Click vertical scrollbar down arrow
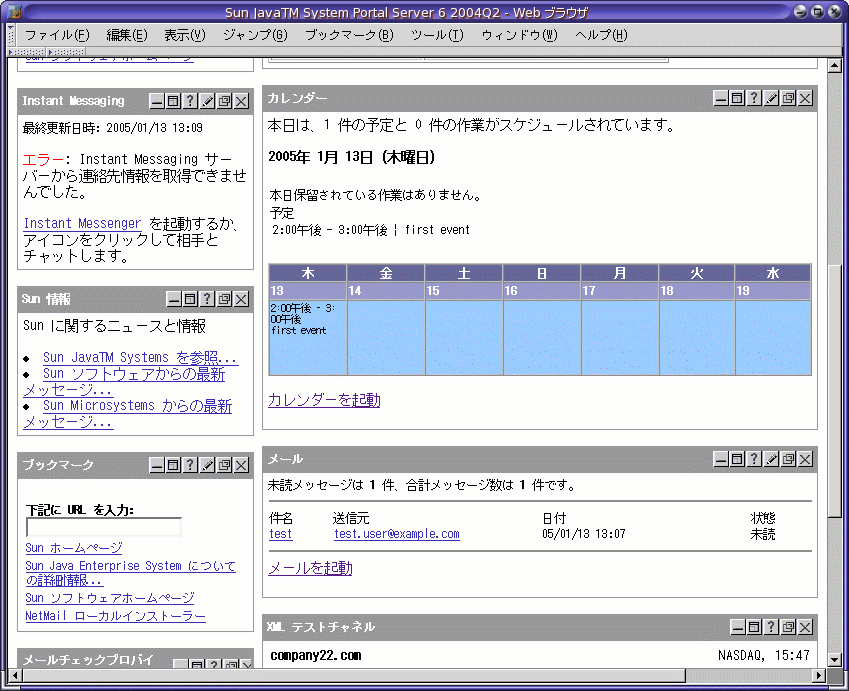Image resolution: width=849 pixels, height=691 pixels. tap(834, 660)
